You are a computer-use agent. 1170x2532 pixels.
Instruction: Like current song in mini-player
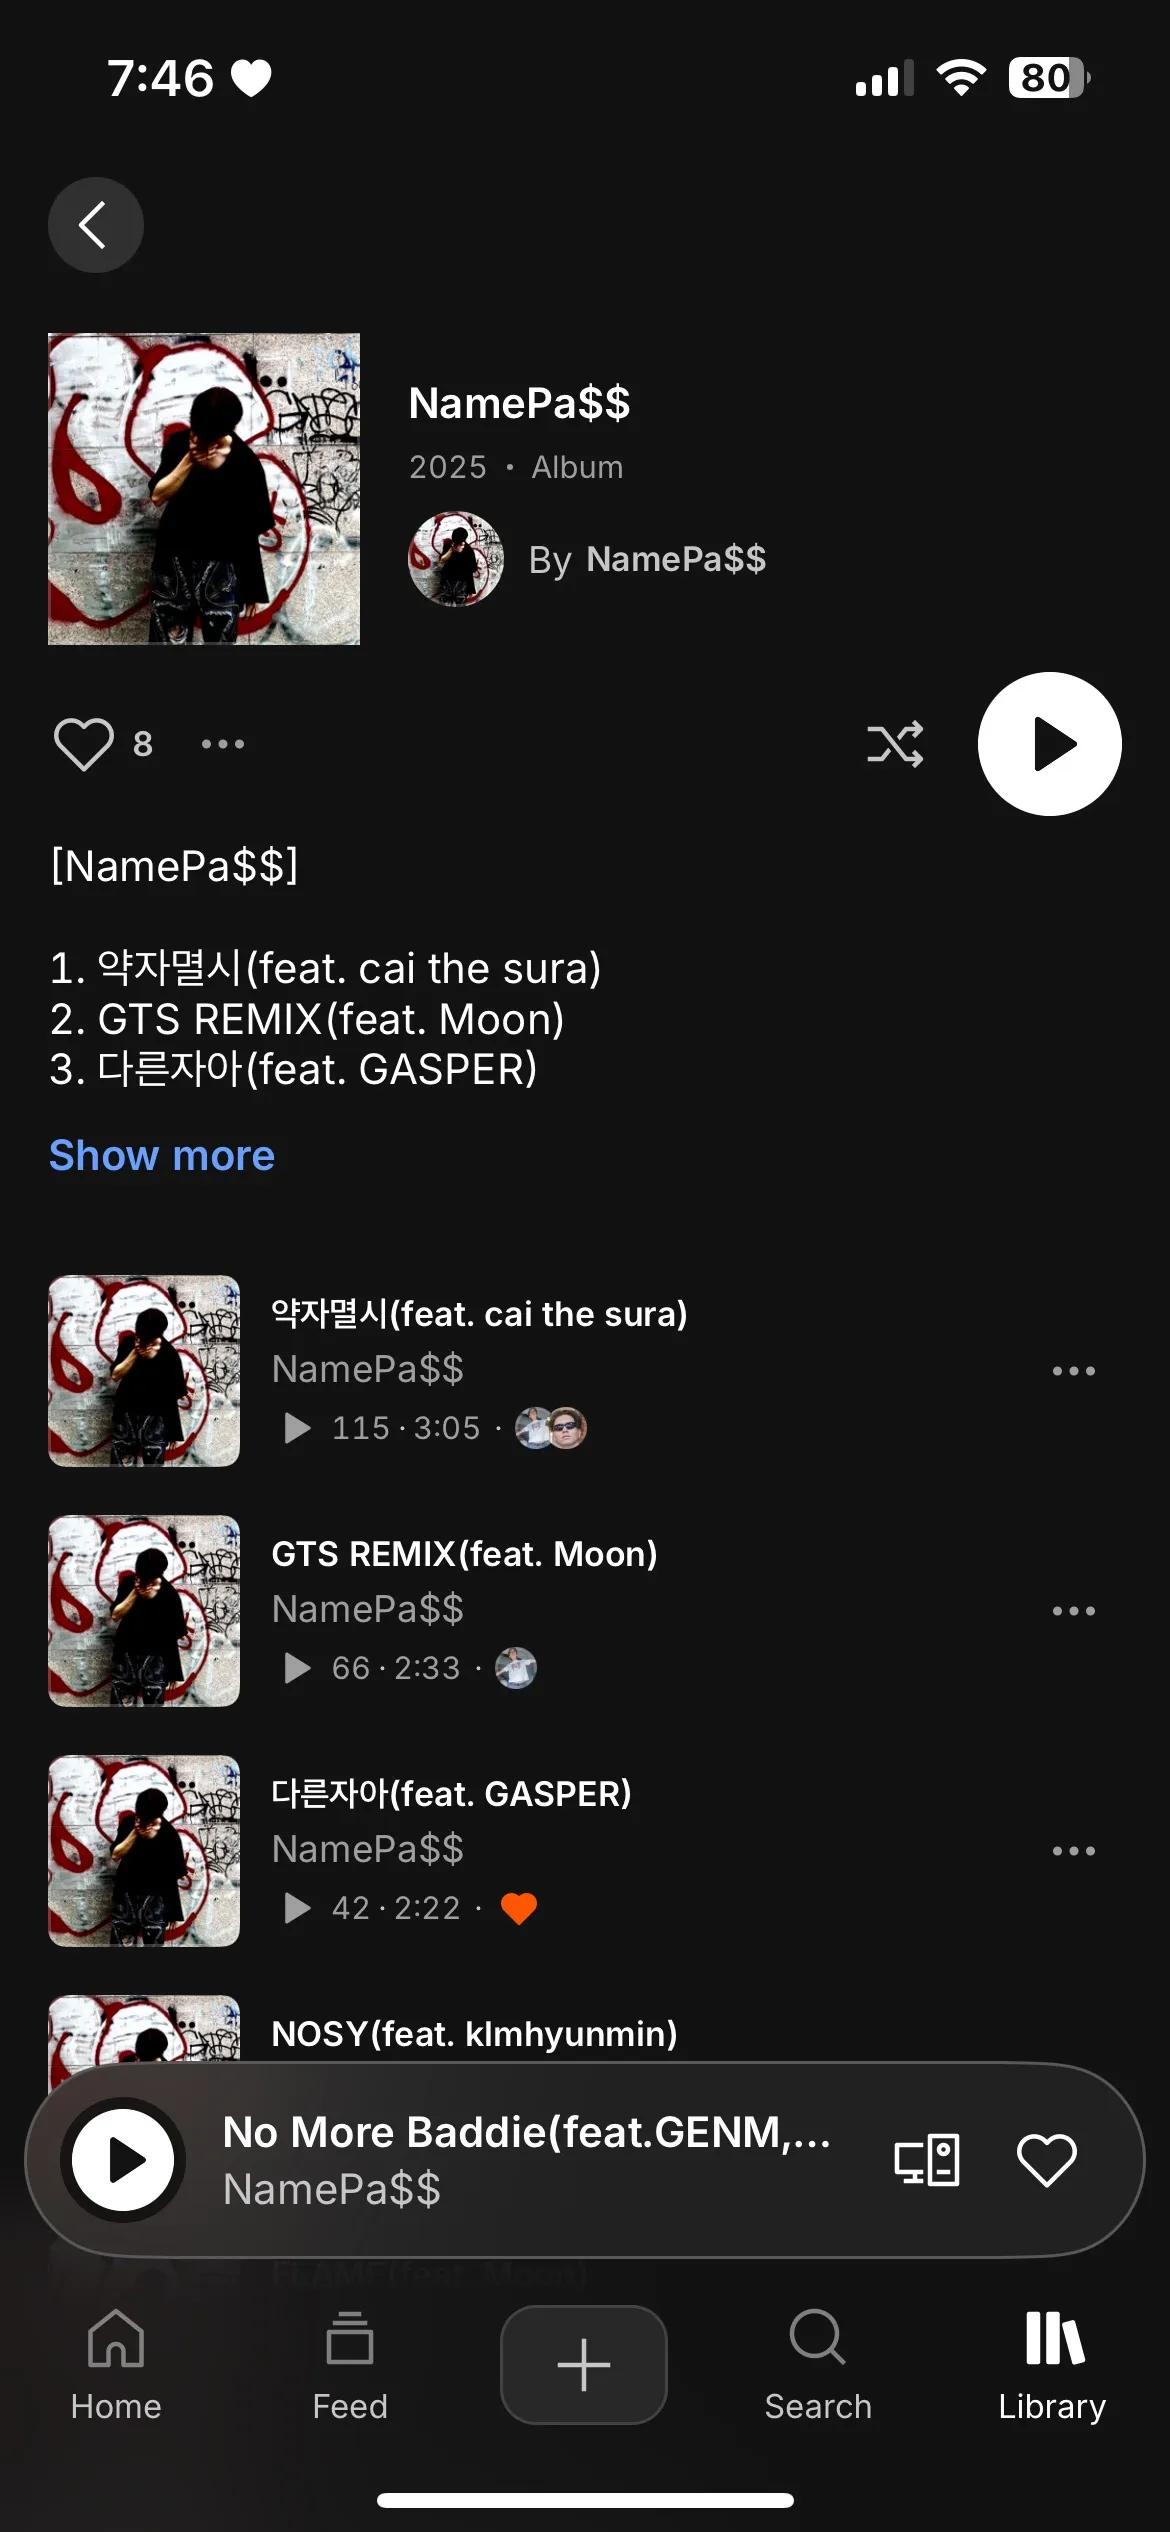pyautogui.click(x=1047, y=2160)
